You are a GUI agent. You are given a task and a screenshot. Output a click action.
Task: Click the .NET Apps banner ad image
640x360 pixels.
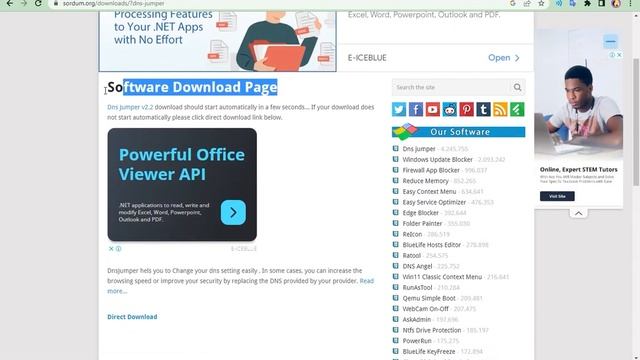218,41
